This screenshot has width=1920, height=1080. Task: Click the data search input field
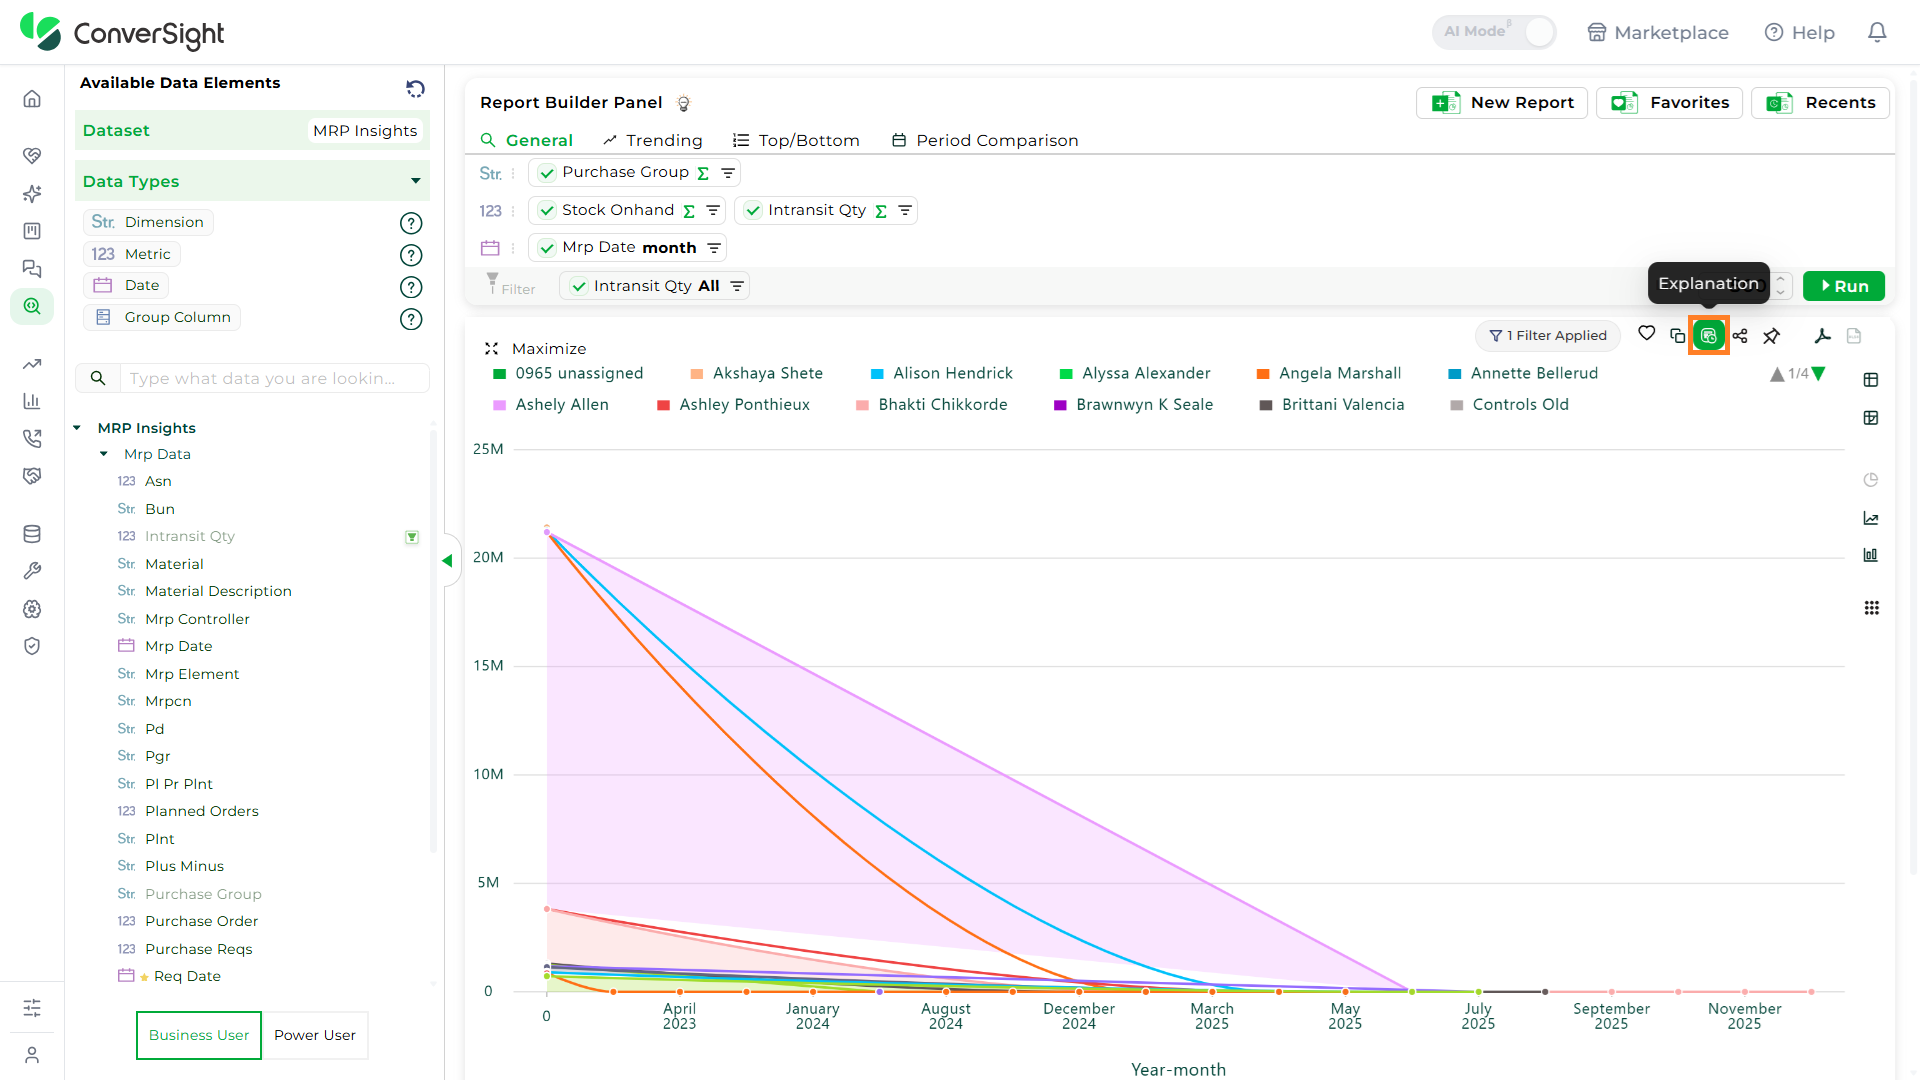coord(274,378)
